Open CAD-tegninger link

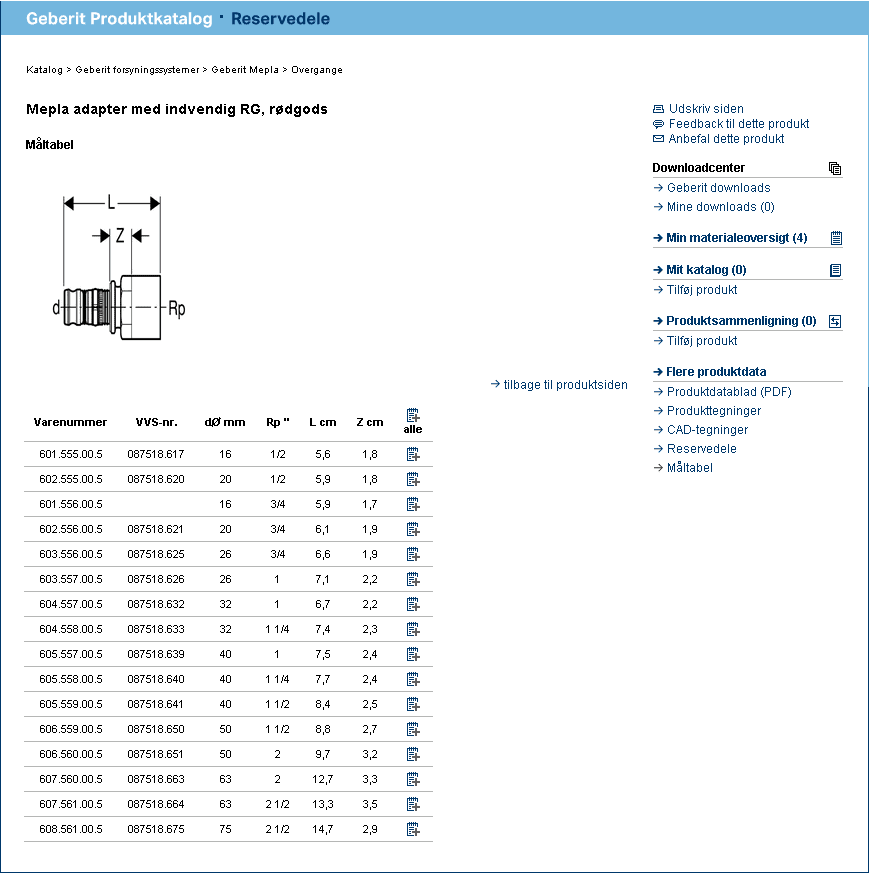point(708,429)
